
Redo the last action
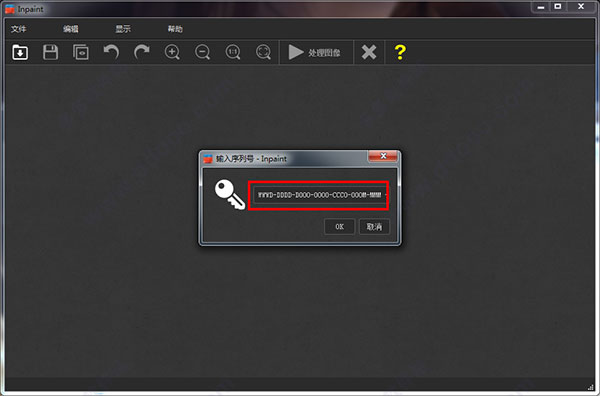tap(142, 52)
